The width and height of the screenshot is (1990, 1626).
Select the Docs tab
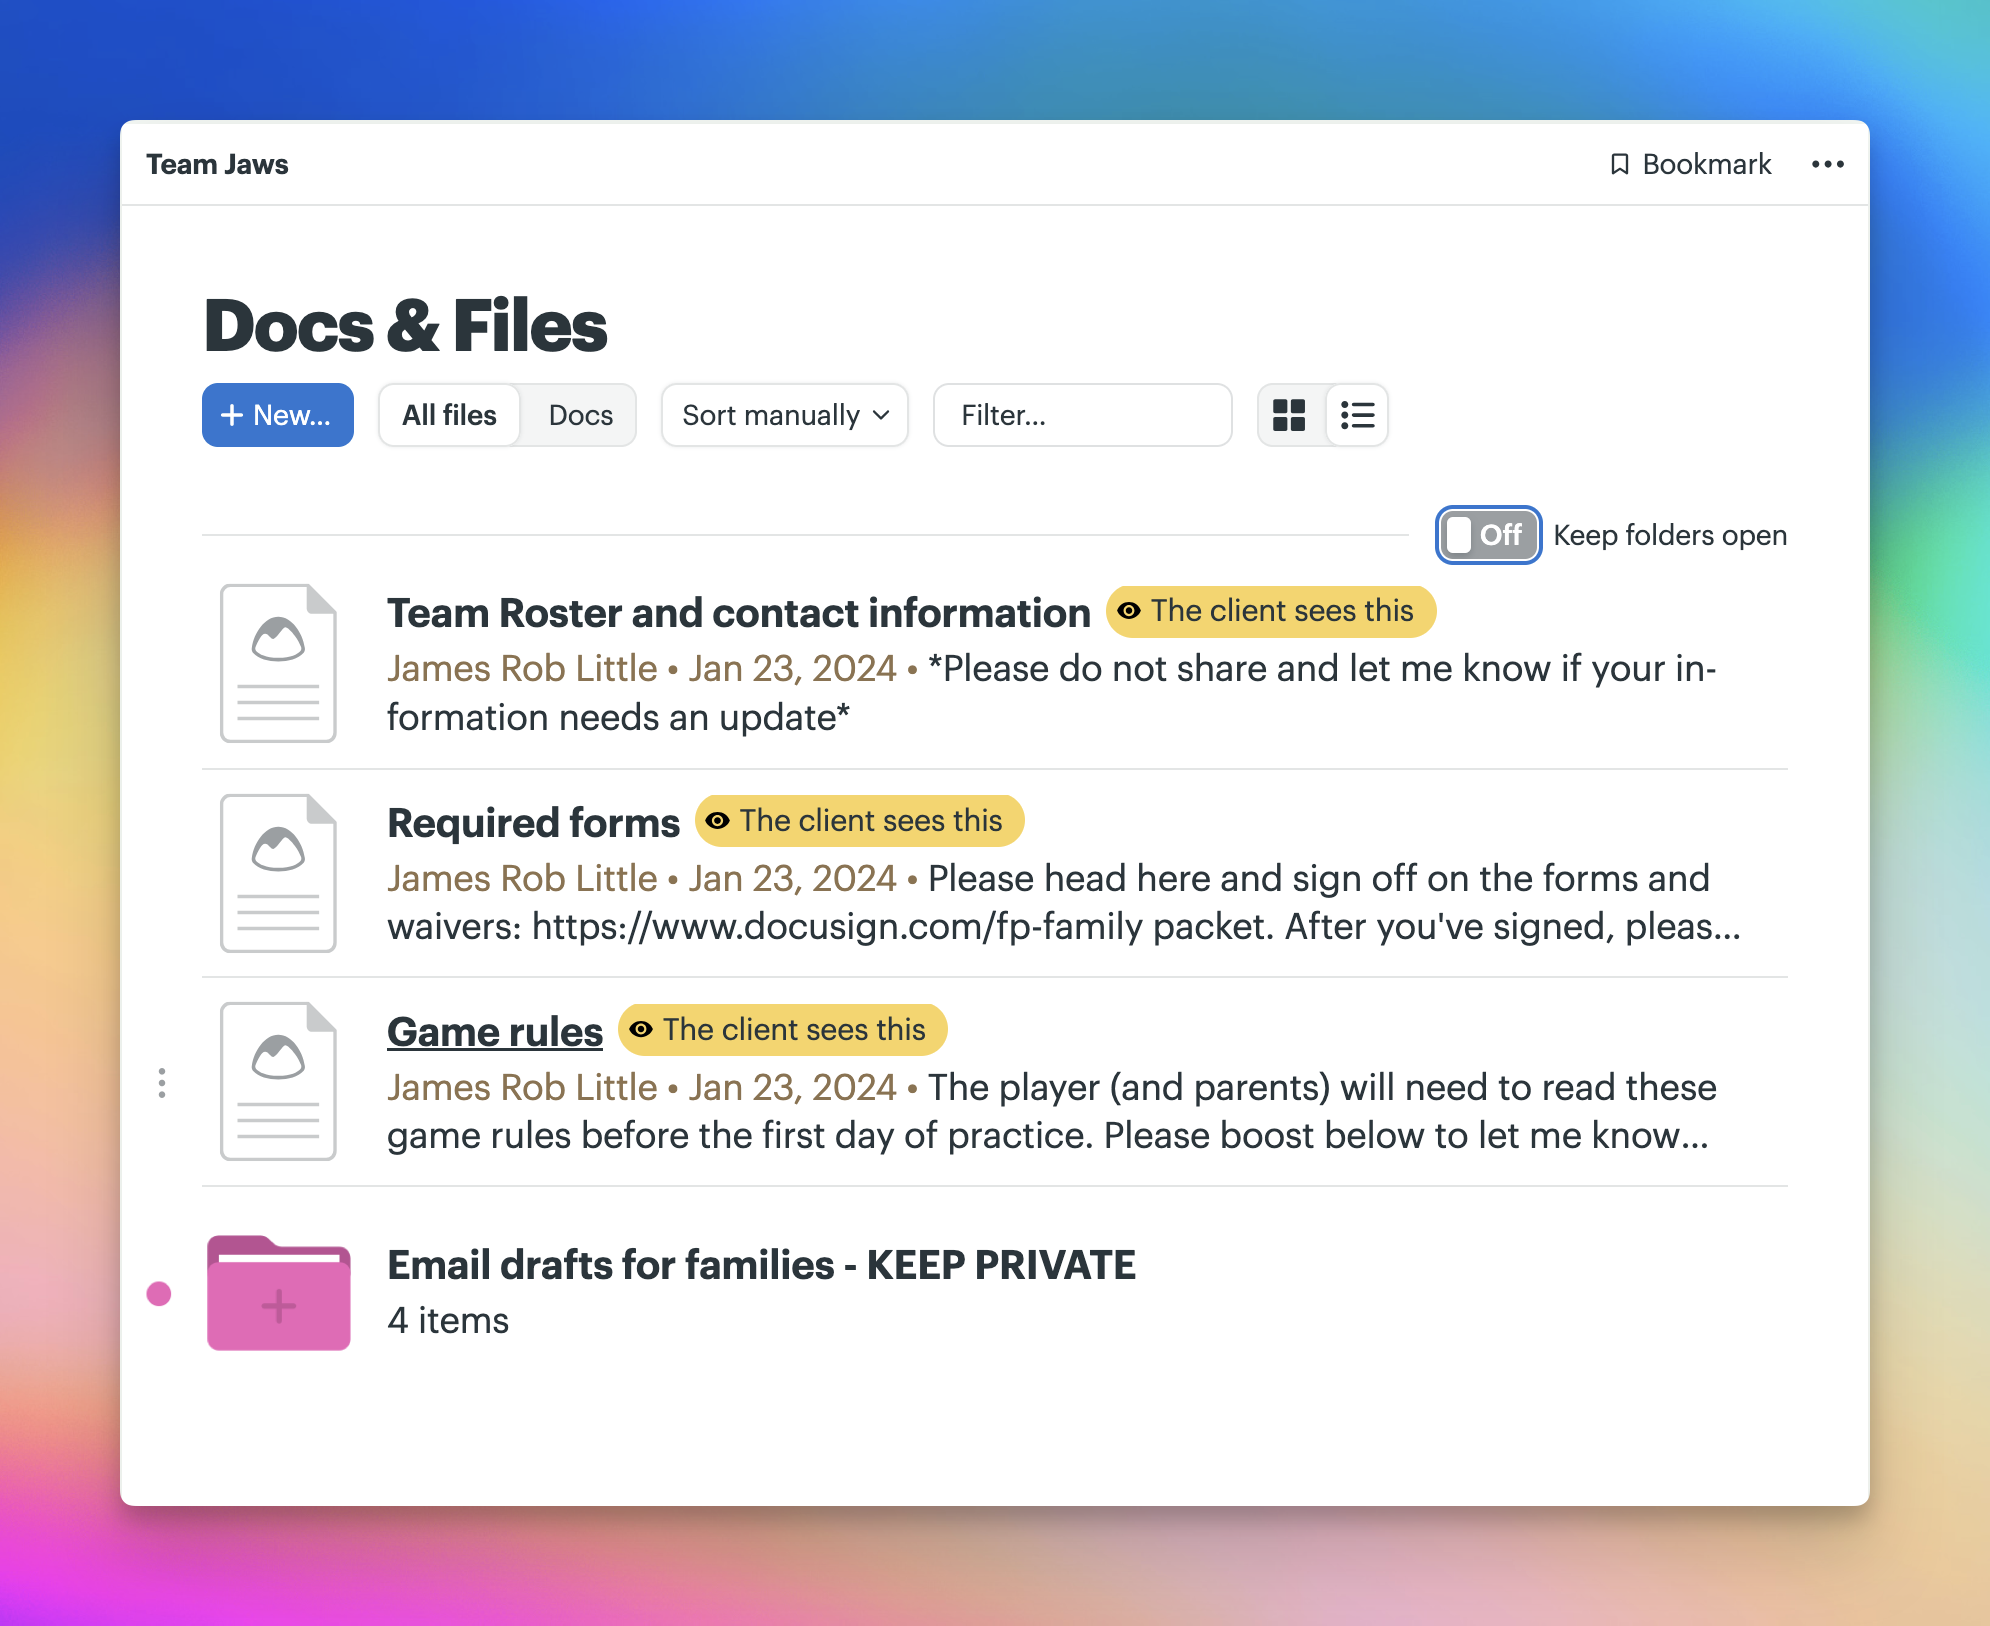(581, 415)
